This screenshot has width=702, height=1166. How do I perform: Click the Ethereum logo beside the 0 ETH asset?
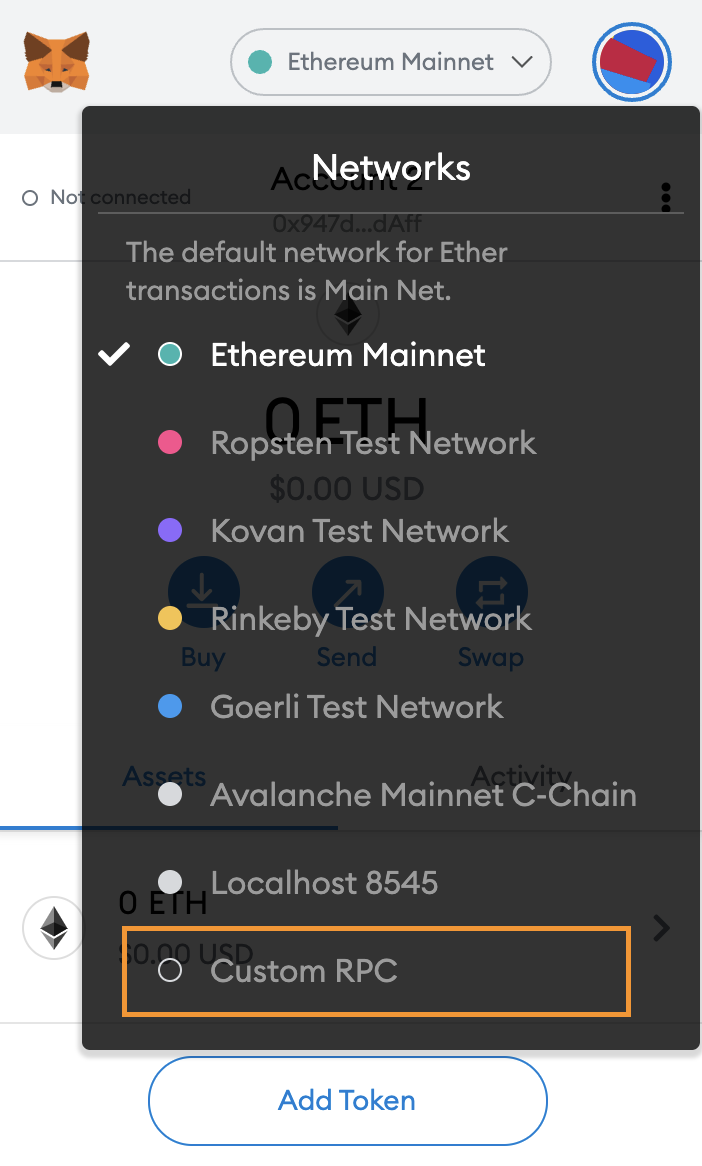pyautogui.click(x=54, y=927)
